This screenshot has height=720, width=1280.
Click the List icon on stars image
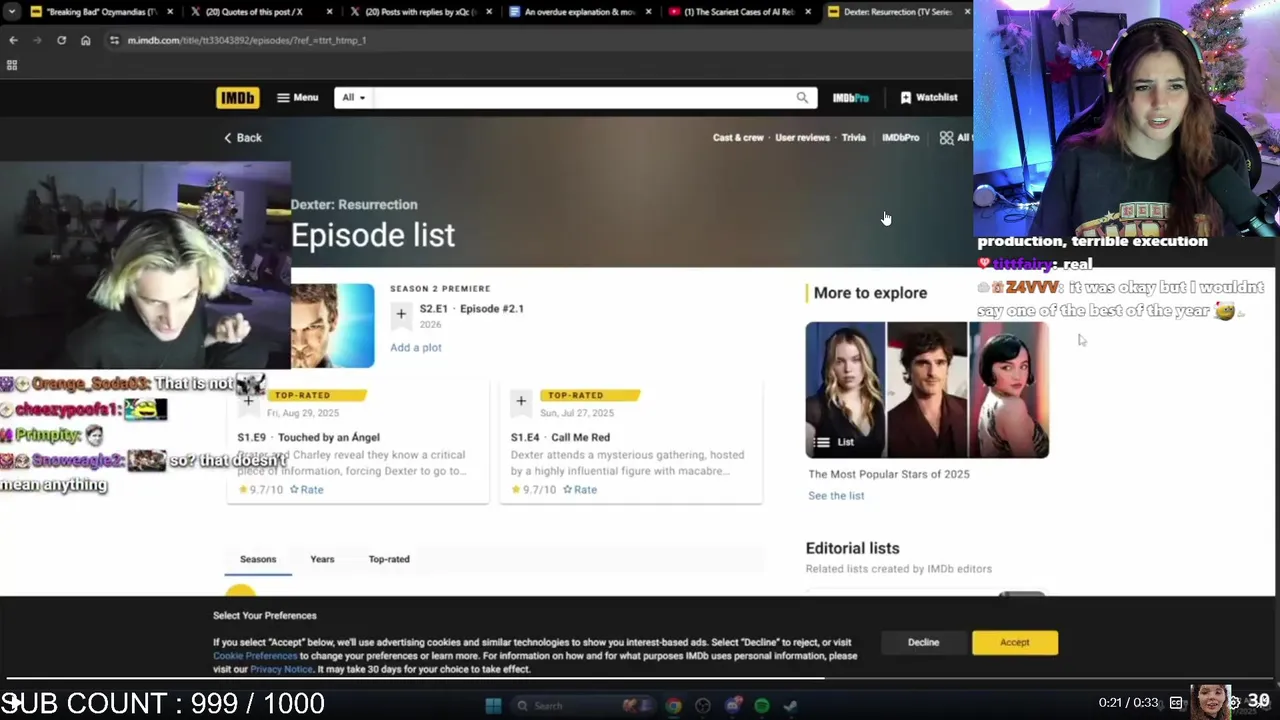pos(822,442)
